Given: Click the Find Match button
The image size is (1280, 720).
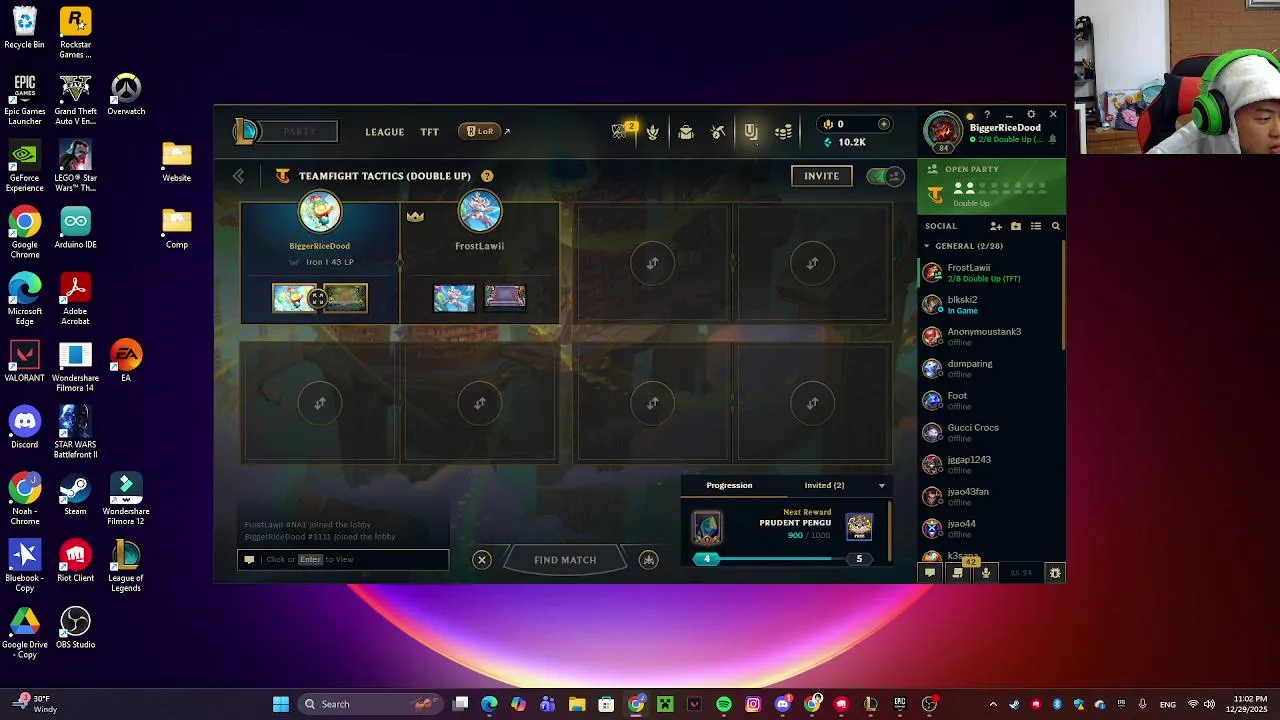Looking at the screenshot, I should (565, 560).
